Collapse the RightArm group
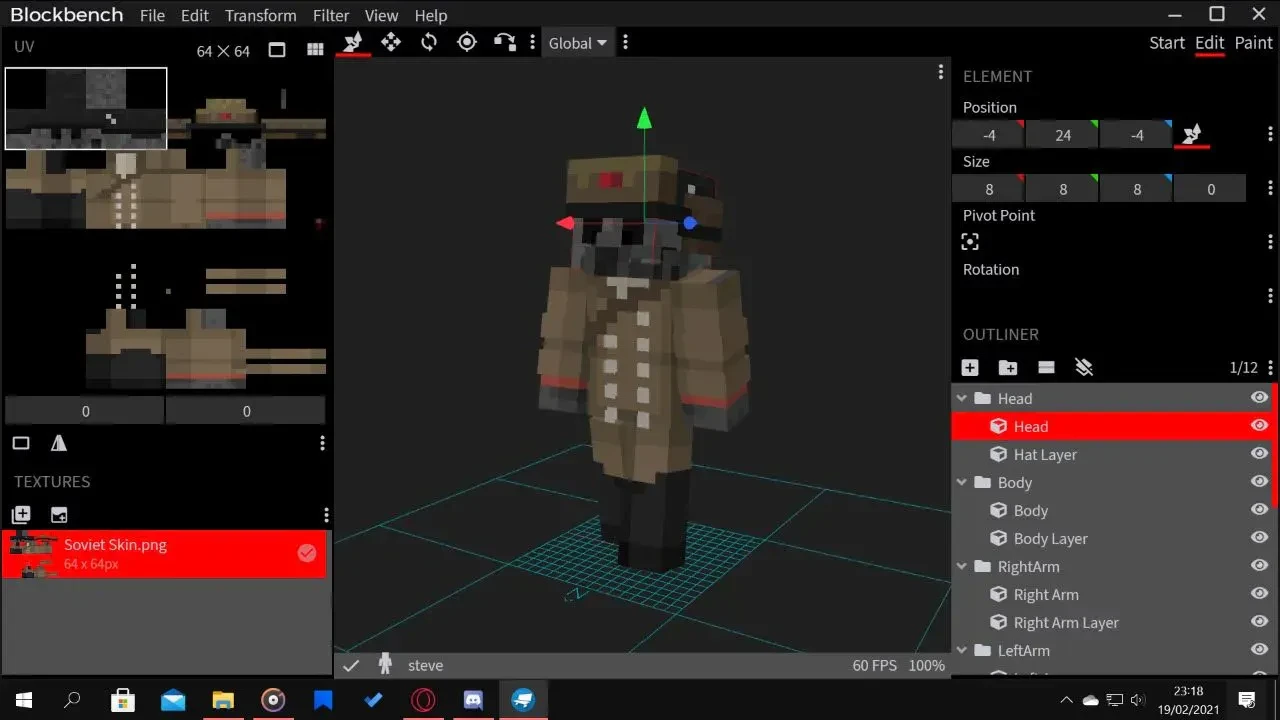This screenshot has width=1280, height=720. 962,566
